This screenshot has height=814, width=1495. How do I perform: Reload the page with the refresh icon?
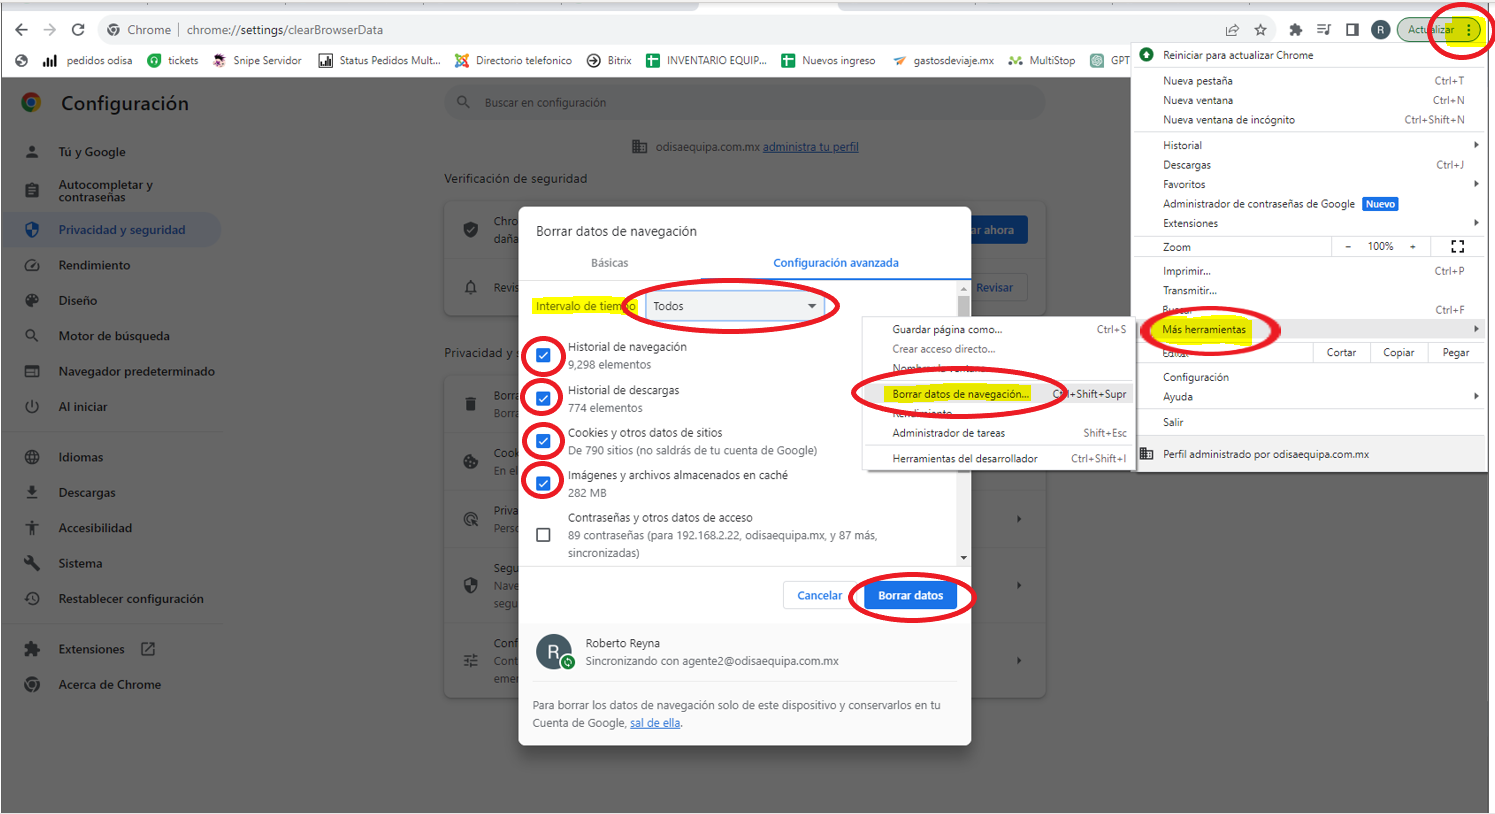pos(78,30)
